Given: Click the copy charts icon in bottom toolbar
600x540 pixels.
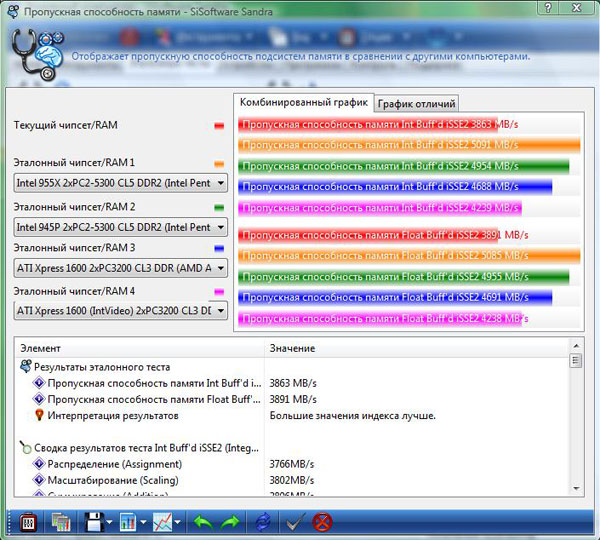Looking at the screenshot, I should click(61, 522).
